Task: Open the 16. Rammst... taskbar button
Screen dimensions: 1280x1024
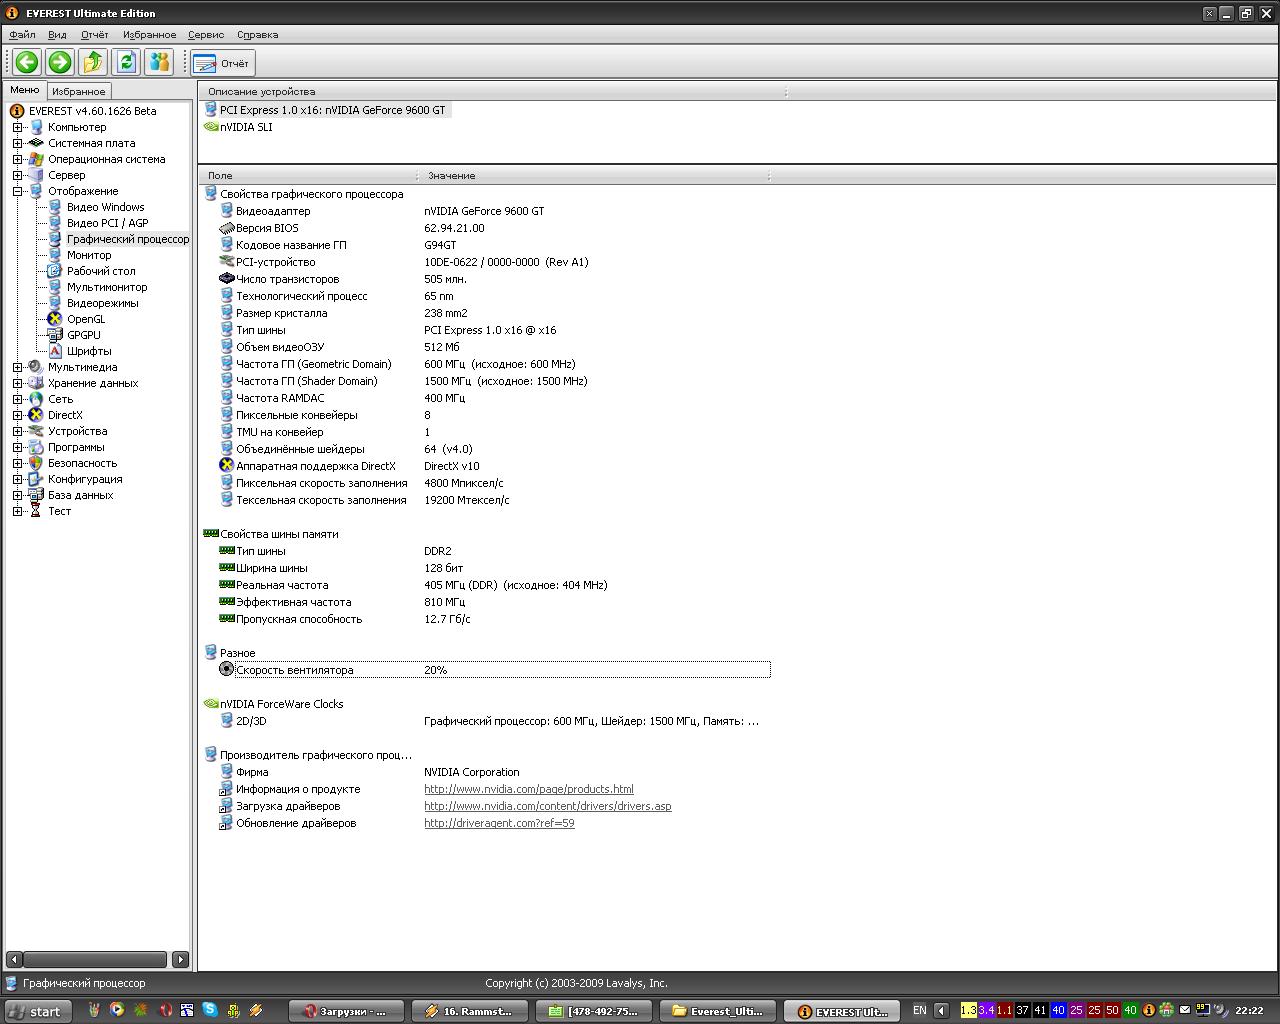Action: 468,1011
